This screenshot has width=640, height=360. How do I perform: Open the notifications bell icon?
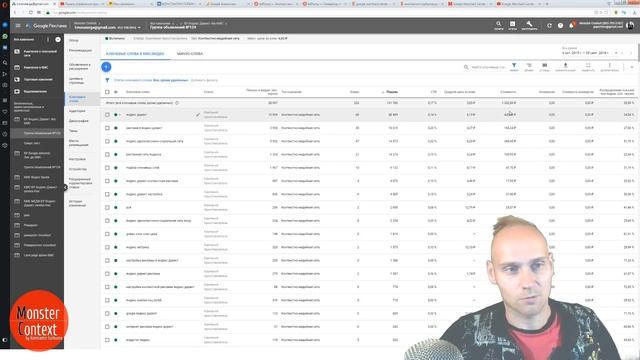pyautogui.click(x=572, y=25)
